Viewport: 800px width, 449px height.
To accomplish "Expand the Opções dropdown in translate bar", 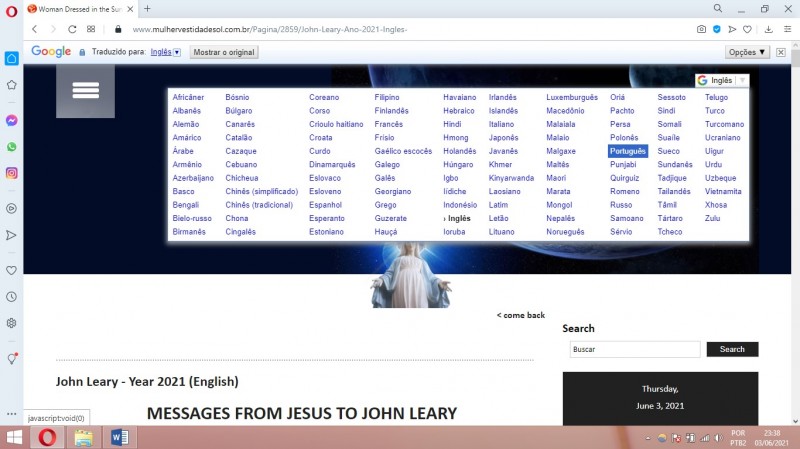I will (x=747, y=52).
